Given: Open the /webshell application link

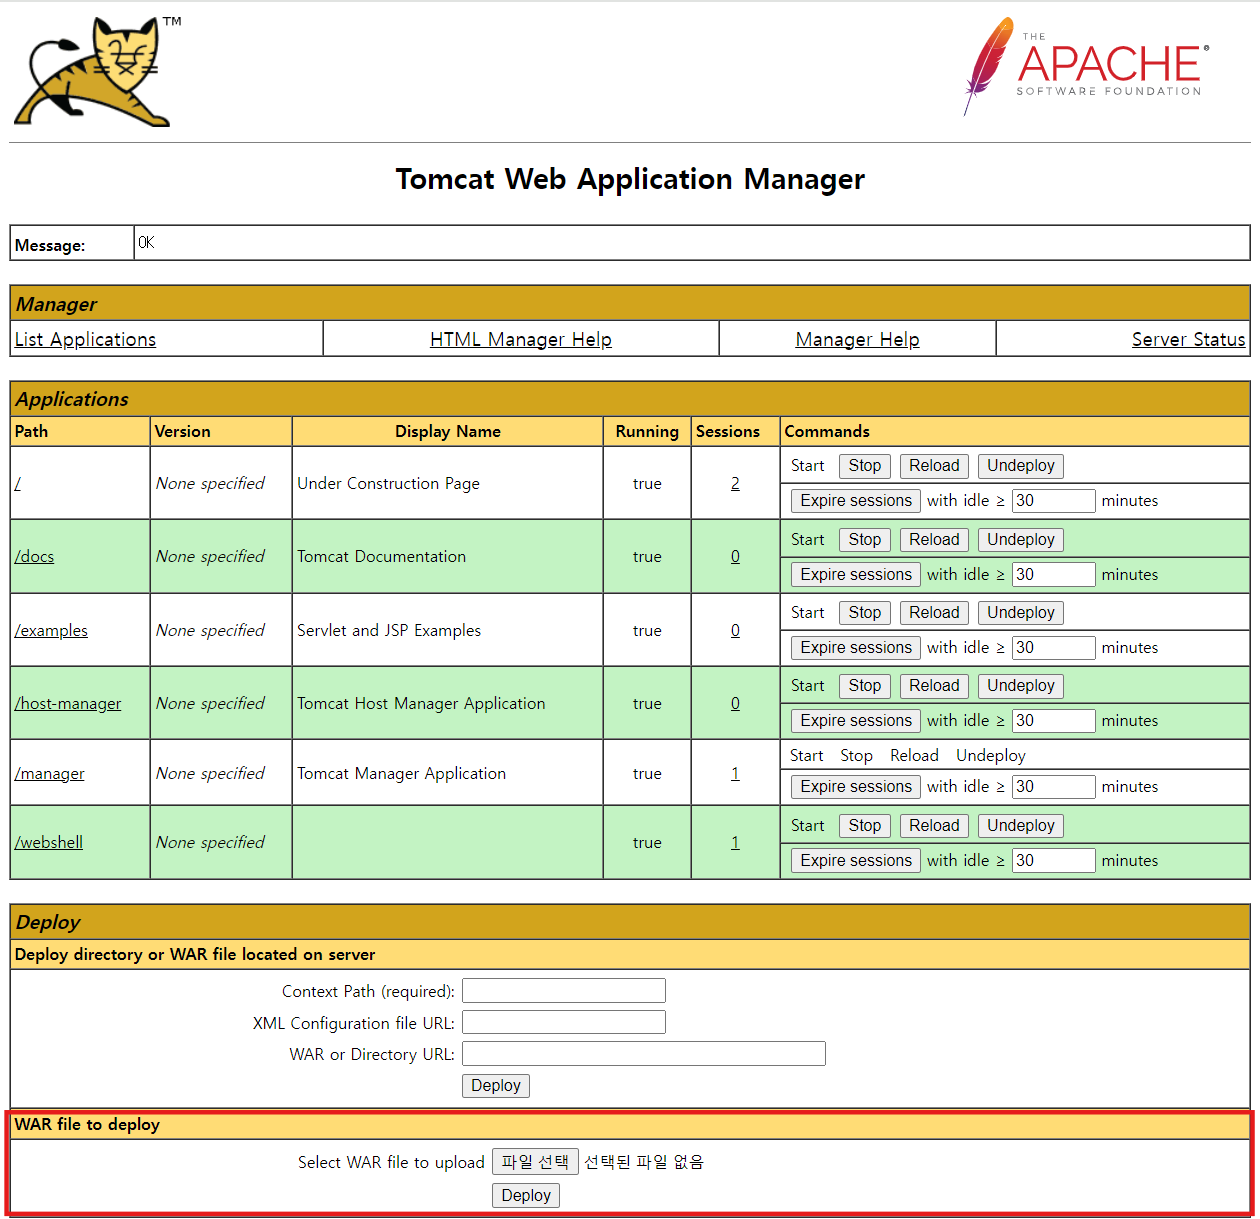Looking at the screenshot, I should coord(49,842).
